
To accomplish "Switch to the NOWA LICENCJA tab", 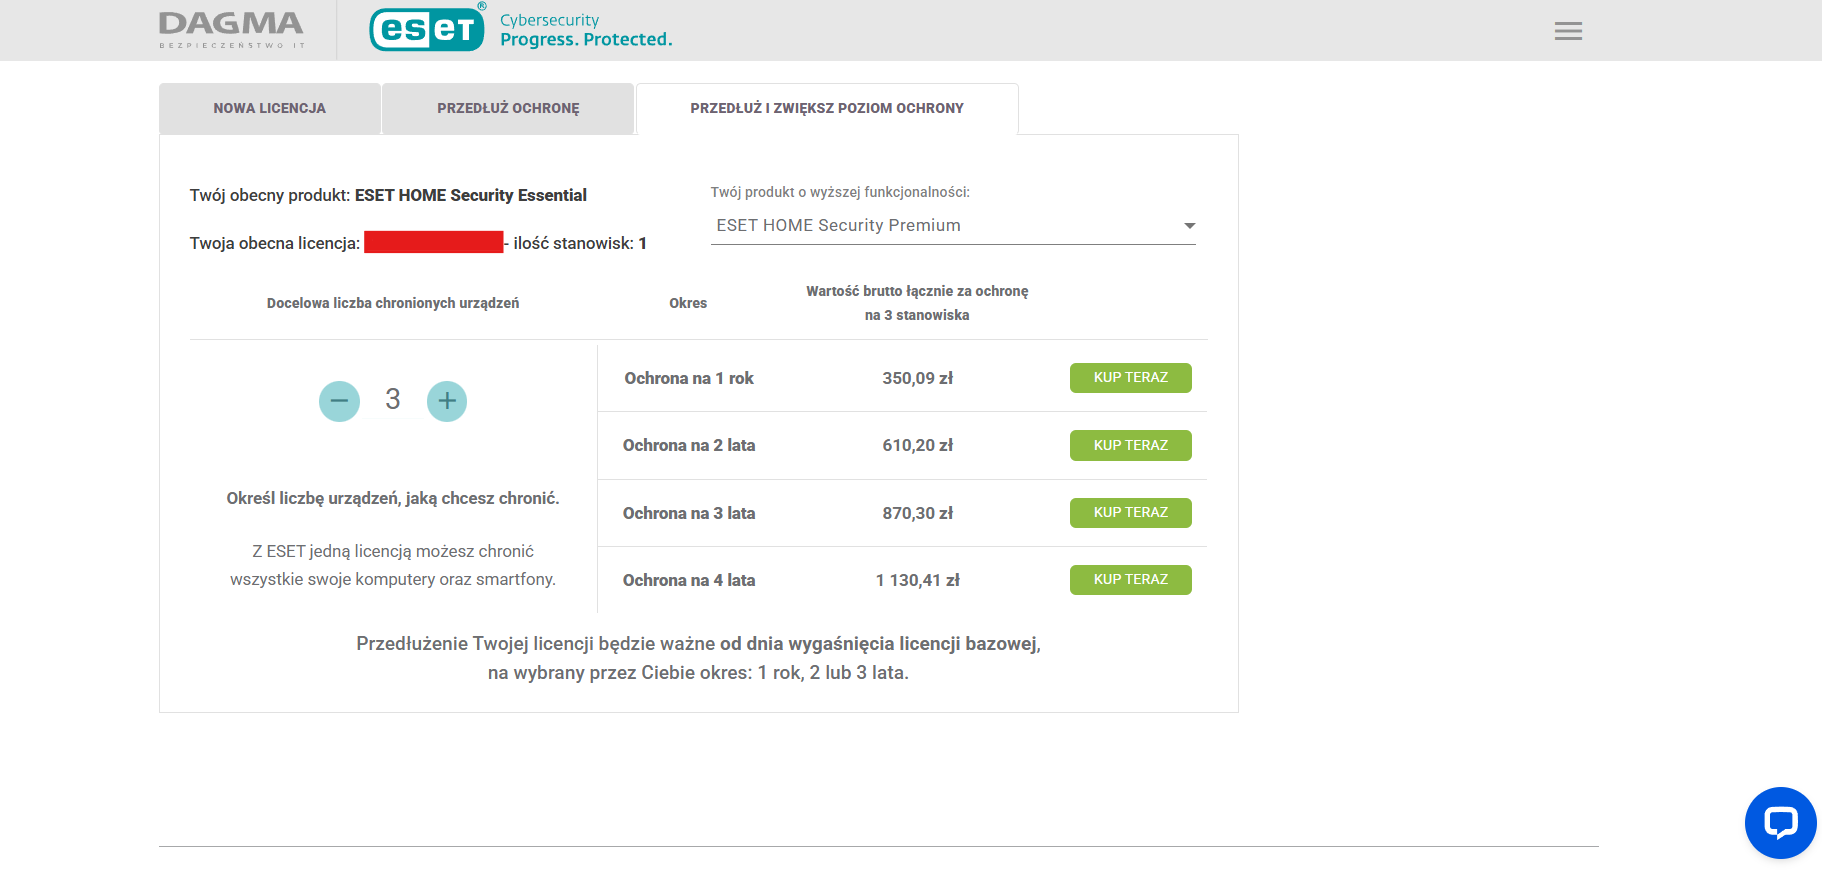I will pyautogui.click(x=269, y=108).
